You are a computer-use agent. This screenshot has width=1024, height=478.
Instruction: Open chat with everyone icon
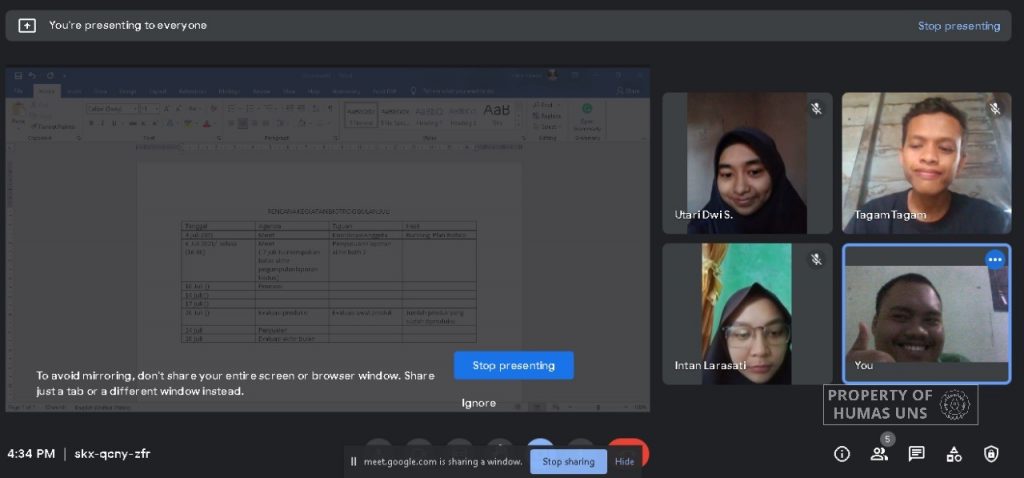(917, 454)
